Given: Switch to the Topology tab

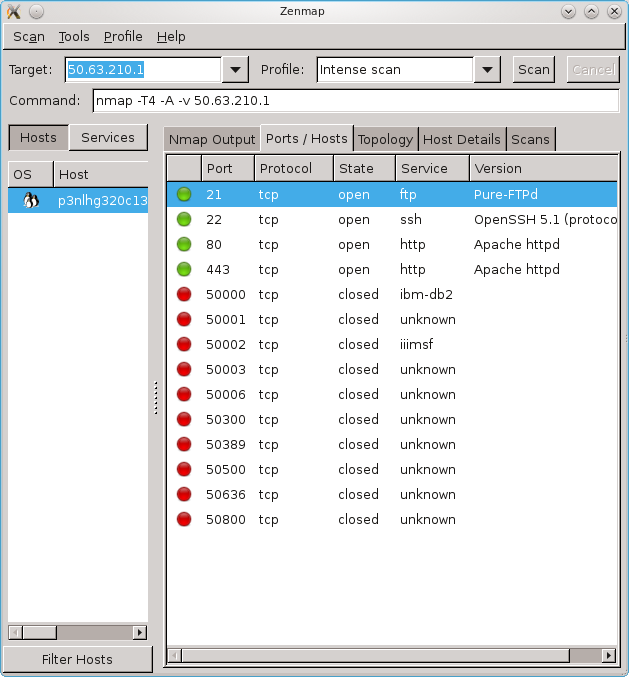Looking at the screenshot, I should pos(386,139).
